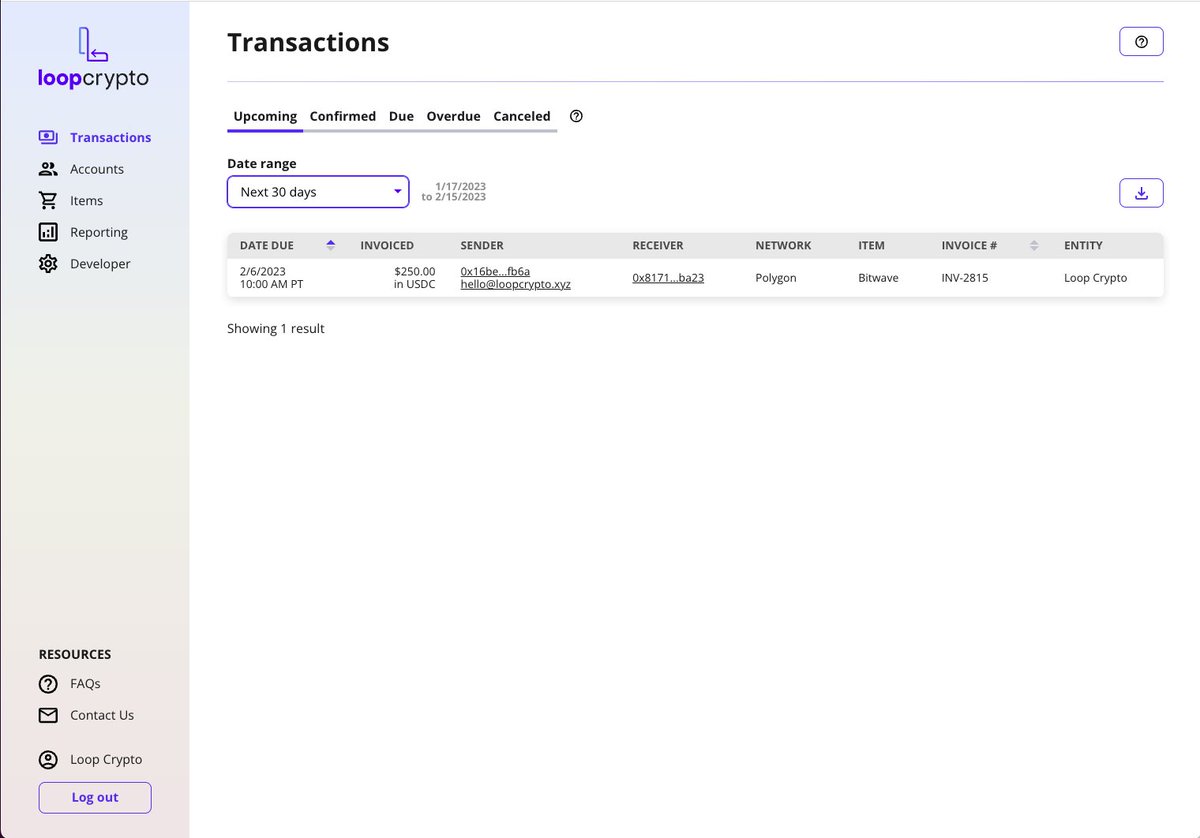Switch to the Canceled tab
Image resolution: width=1200 pixels, height=838 pixels.
point(522,116)
